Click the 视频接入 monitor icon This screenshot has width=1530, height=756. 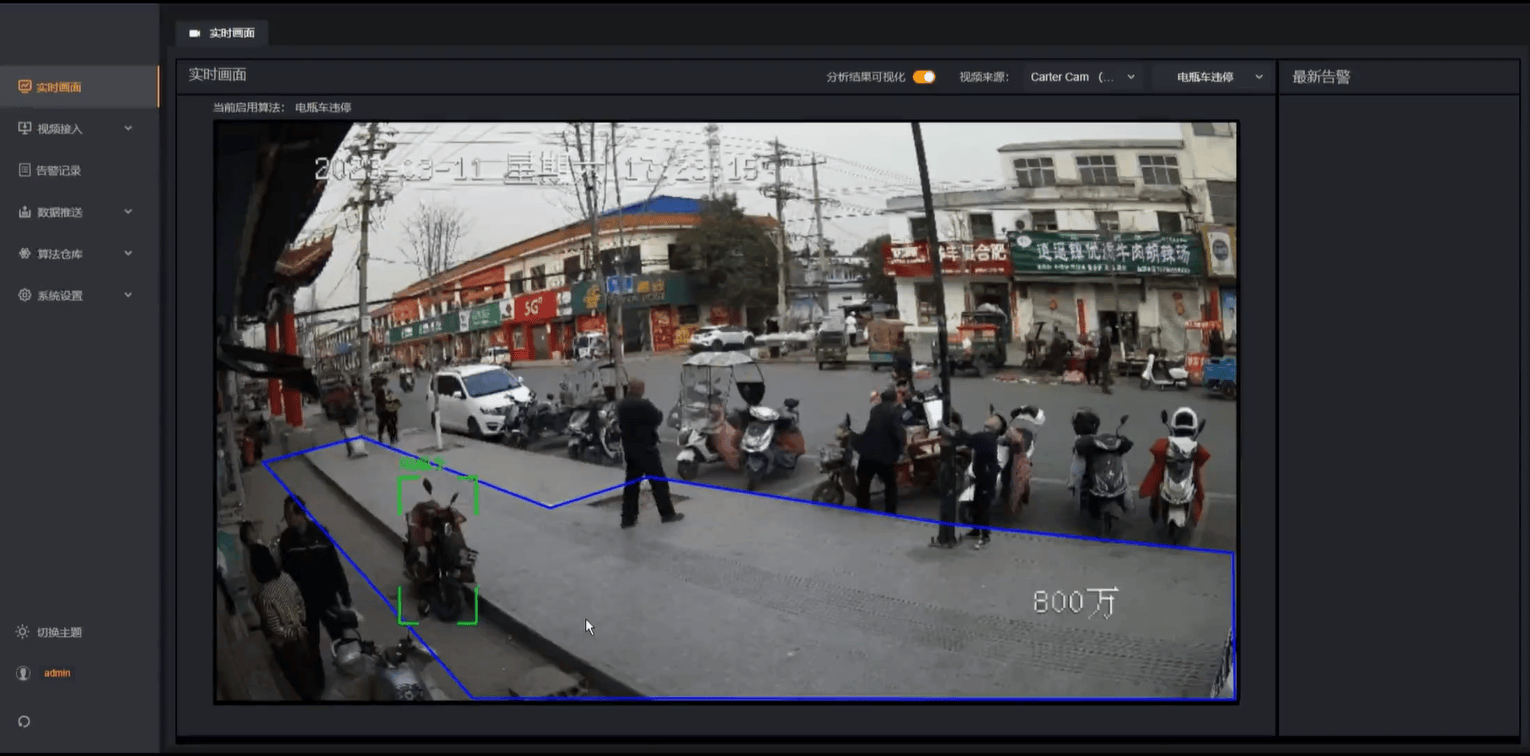(x=25, y=129)
